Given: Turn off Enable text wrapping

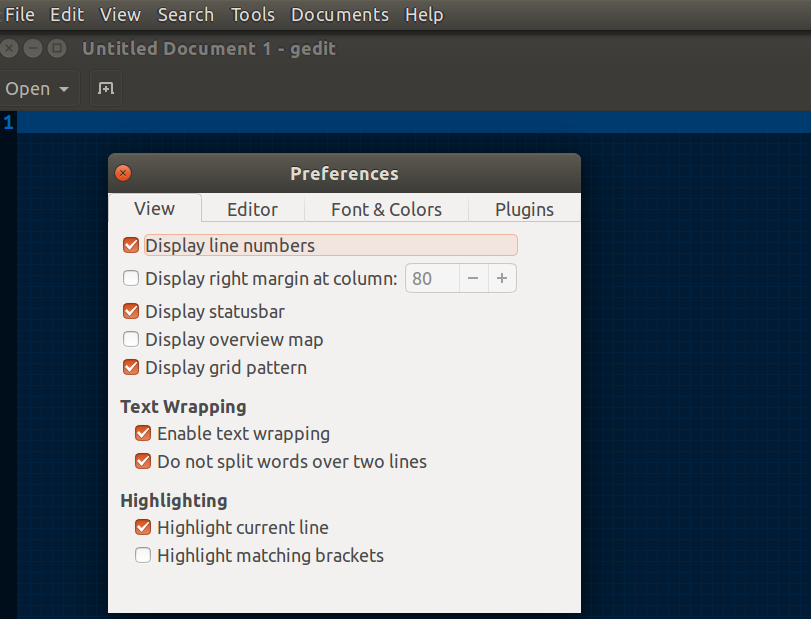Looking at the screenshot, I should coord(143,434).
